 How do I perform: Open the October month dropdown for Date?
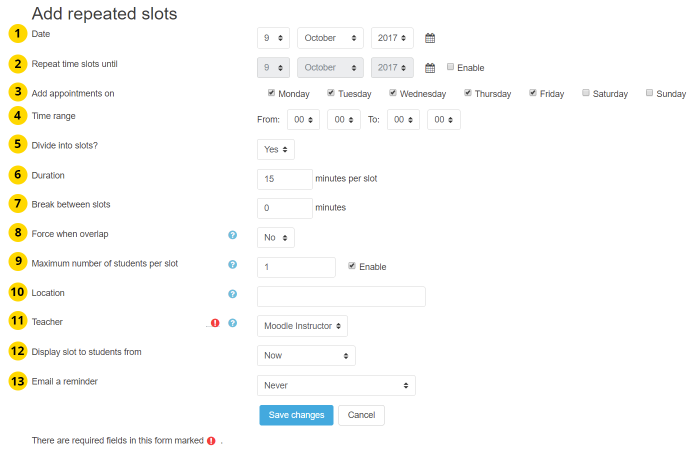click(x=330, y=38)
